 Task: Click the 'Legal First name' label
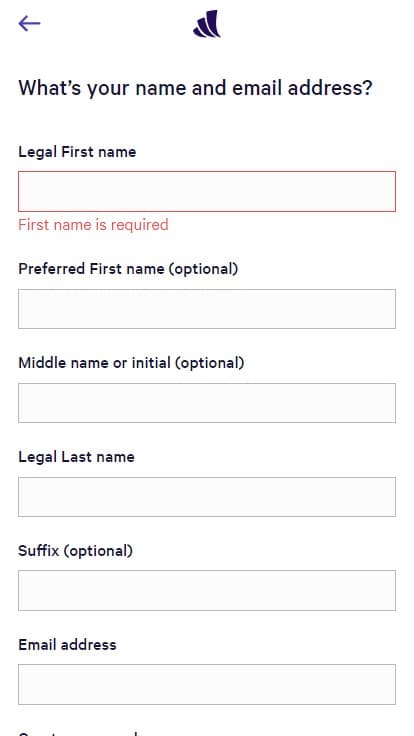point(77,152)
